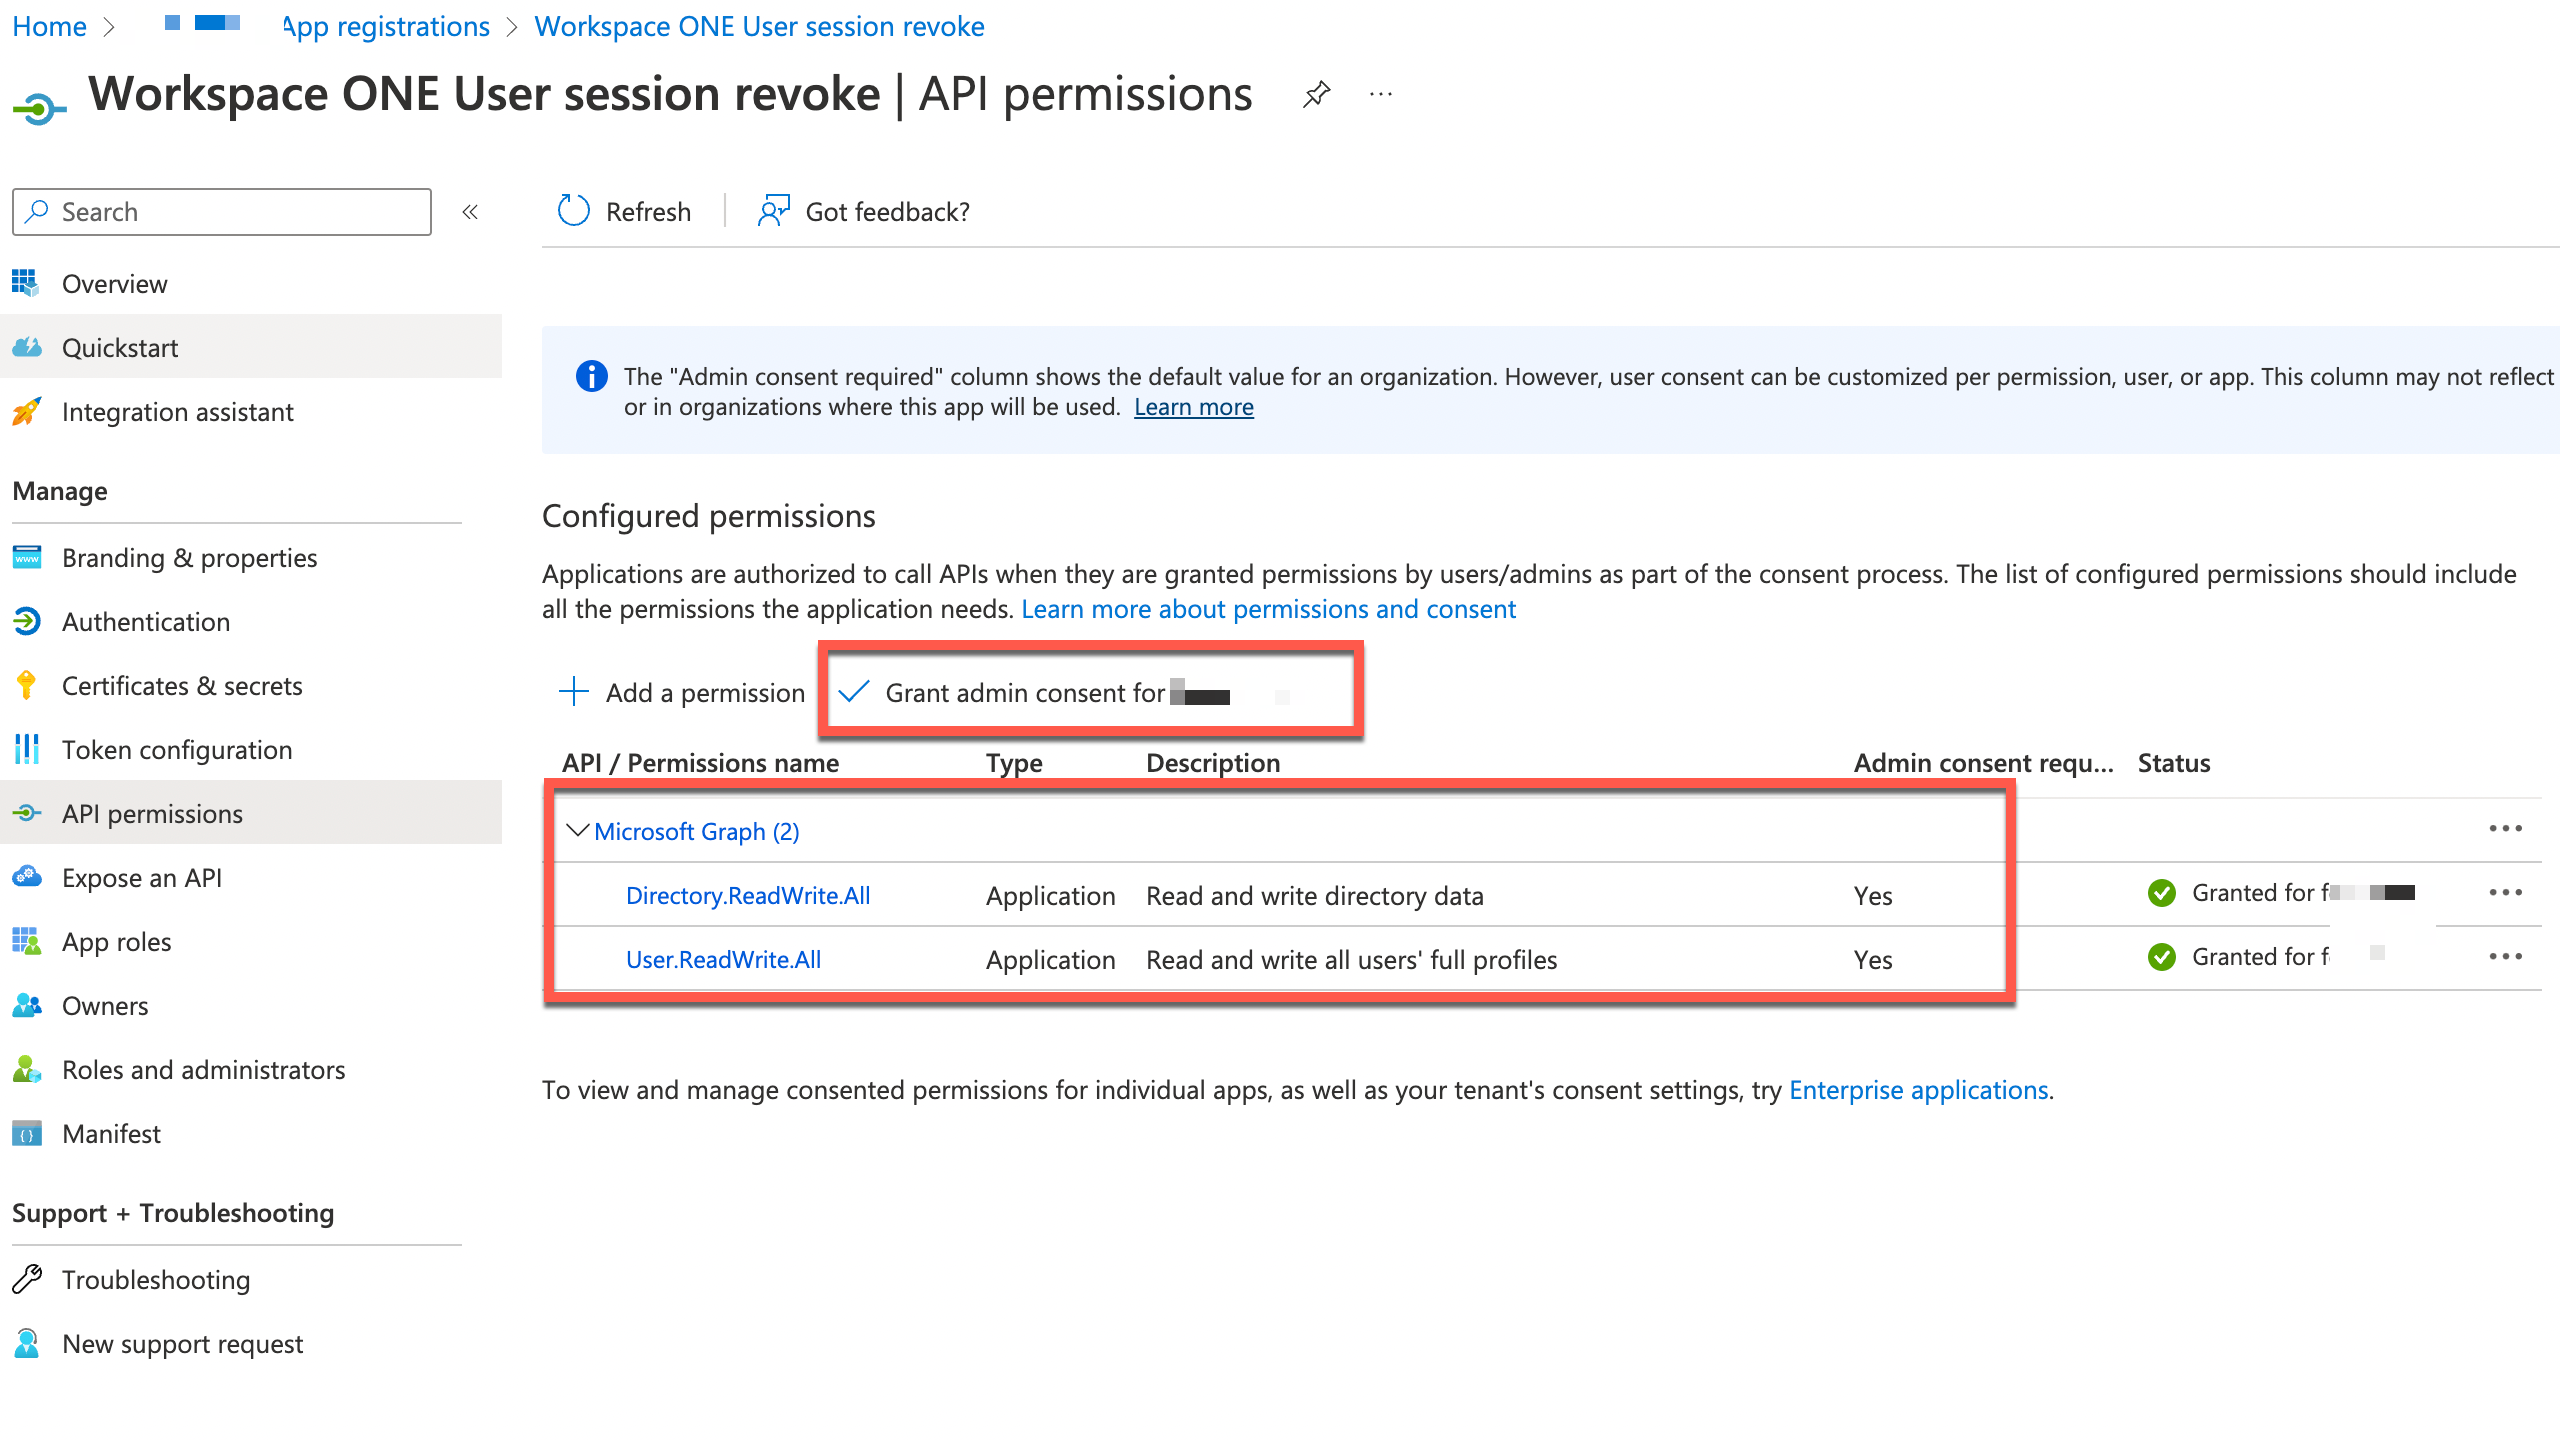Open the more options ellipsis beside the title
Screen dimensions: 2560x1440
point(1381,94)
